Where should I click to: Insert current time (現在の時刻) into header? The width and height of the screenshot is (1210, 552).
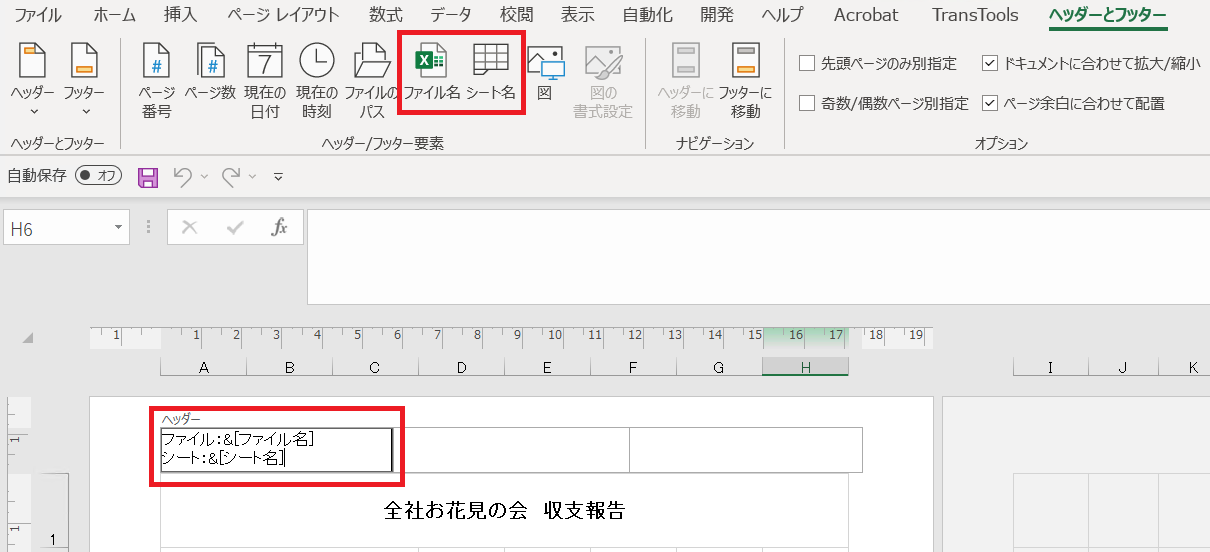point(317,81)
